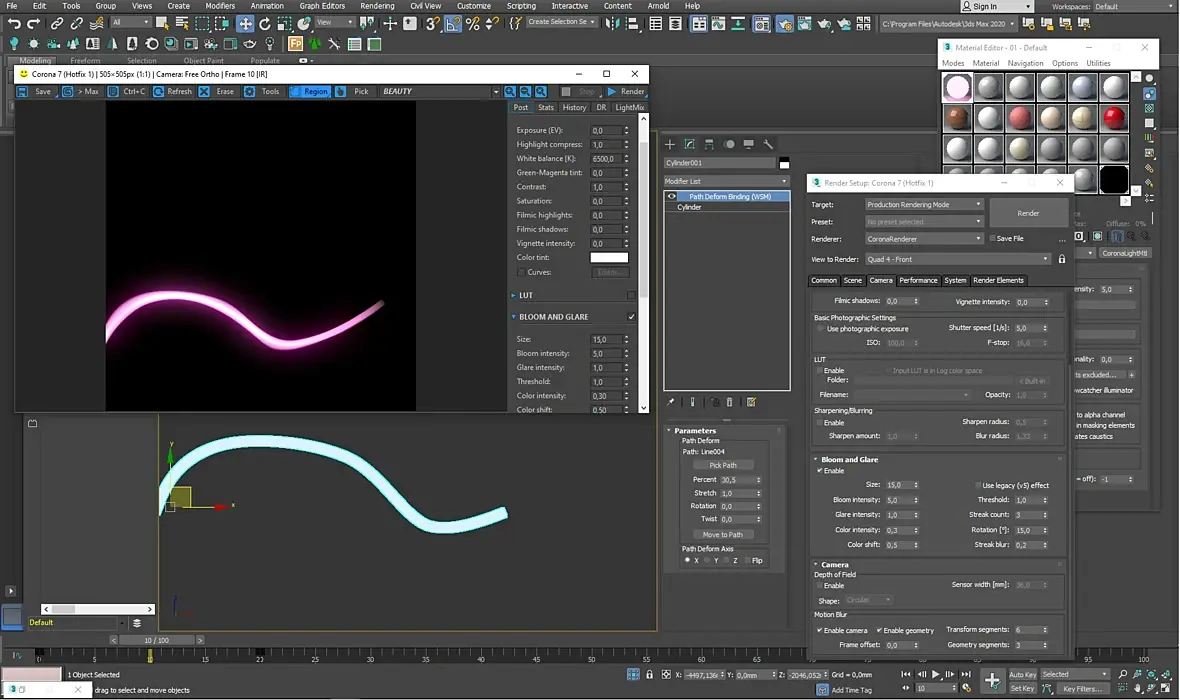Select the Move transform tool
Screen dimensions: 1180x700
tap(245, 23)
